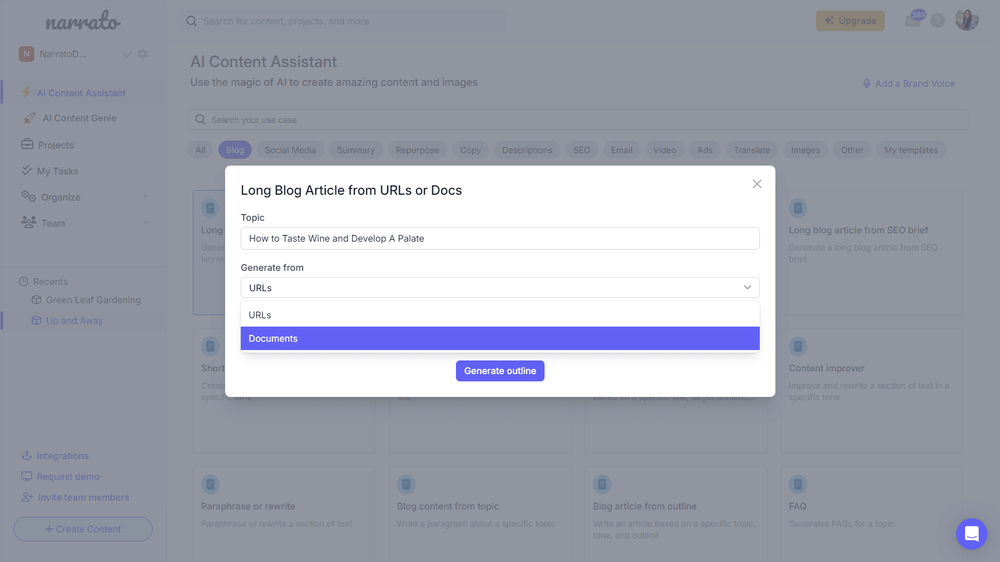Image resolution: width=1000 pixels, height=562 pixels.
Task: Choose URLs option in dropdown list
Action: coord(500,315)
